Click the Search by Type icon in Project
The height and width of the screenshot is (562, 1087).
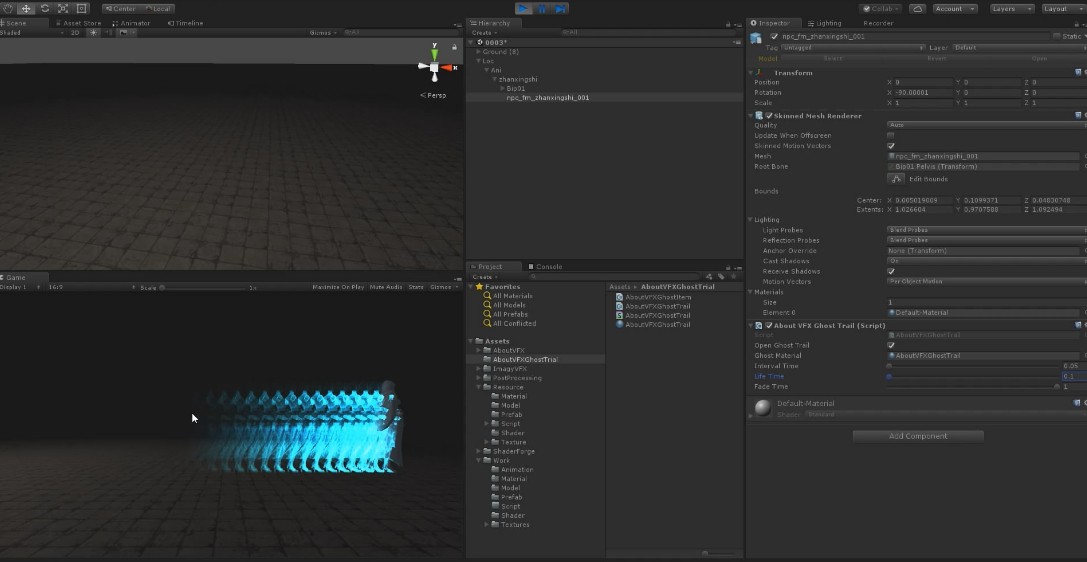pos(708,276)
